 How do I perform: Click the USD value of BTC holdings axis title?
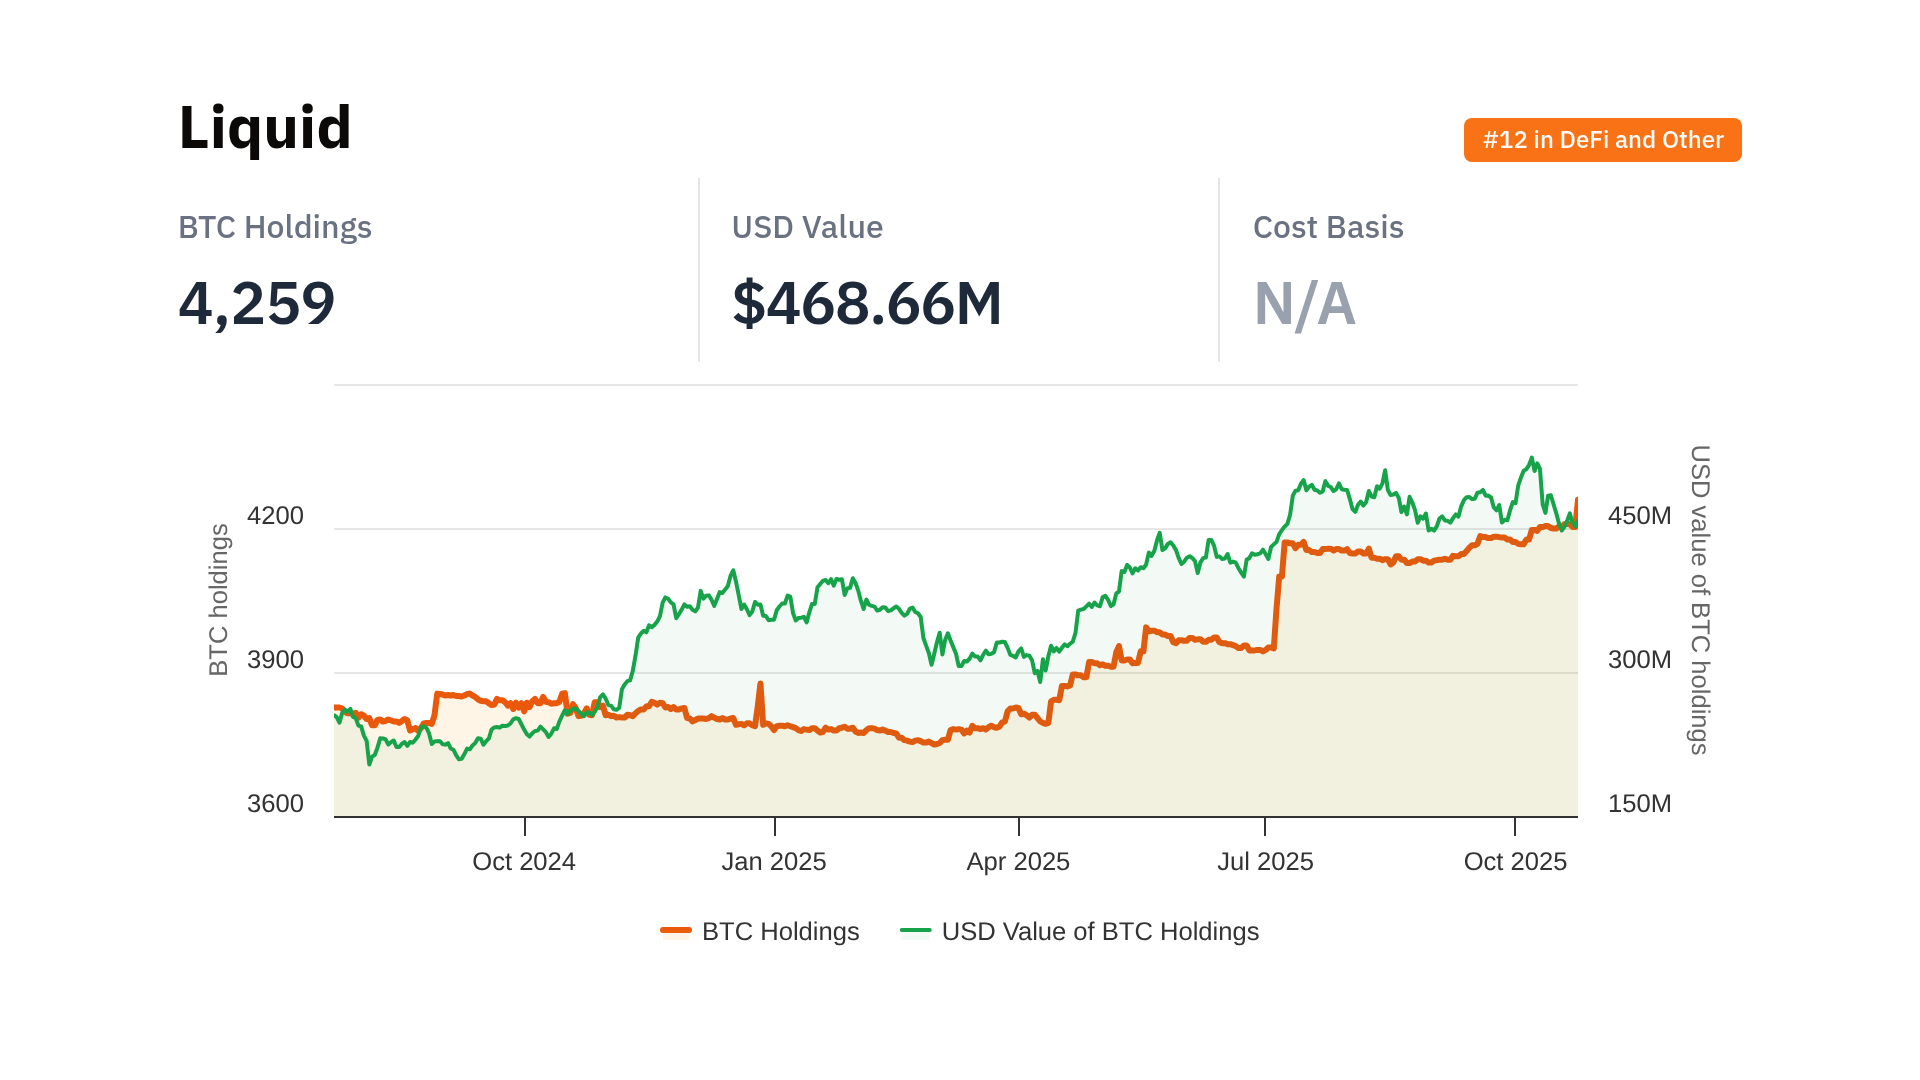[1699, 600]
